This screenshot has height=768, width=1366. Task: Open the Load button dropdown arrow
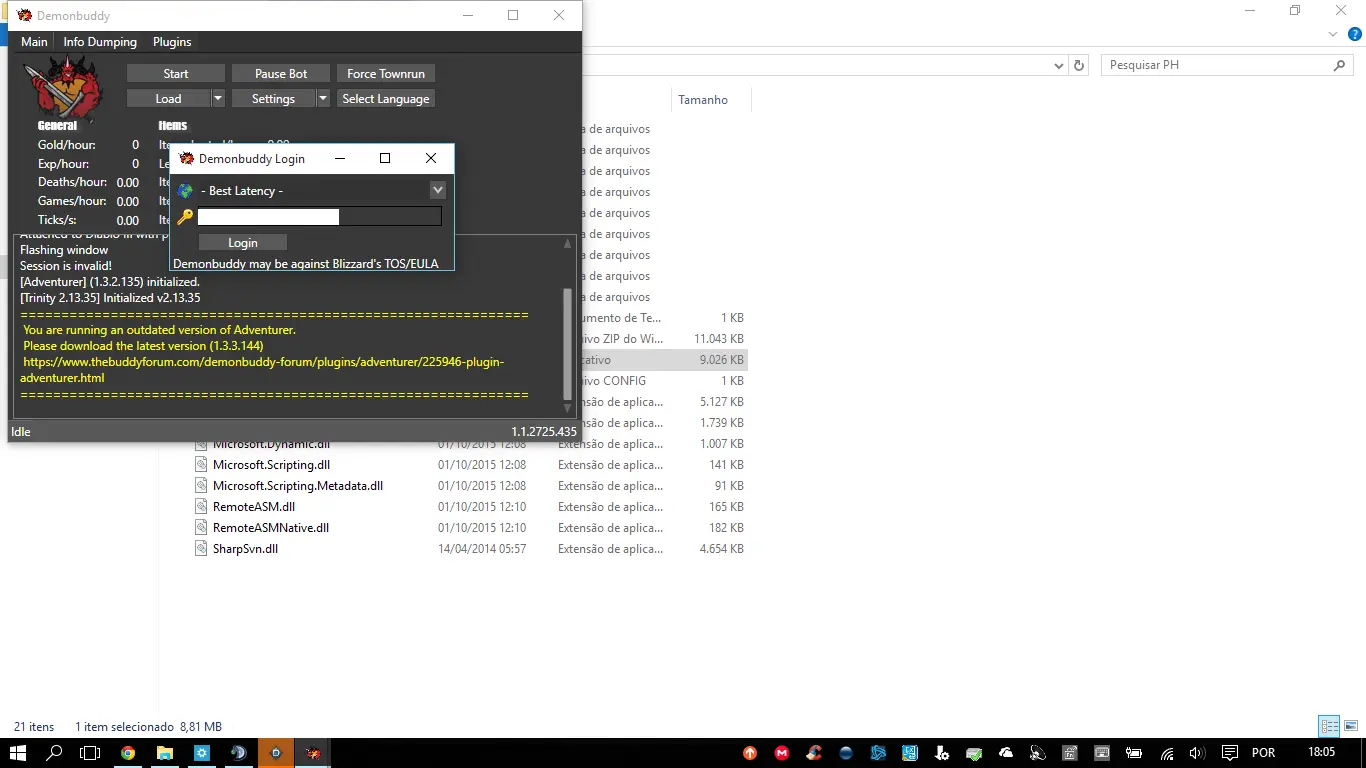tap(218, 99)
